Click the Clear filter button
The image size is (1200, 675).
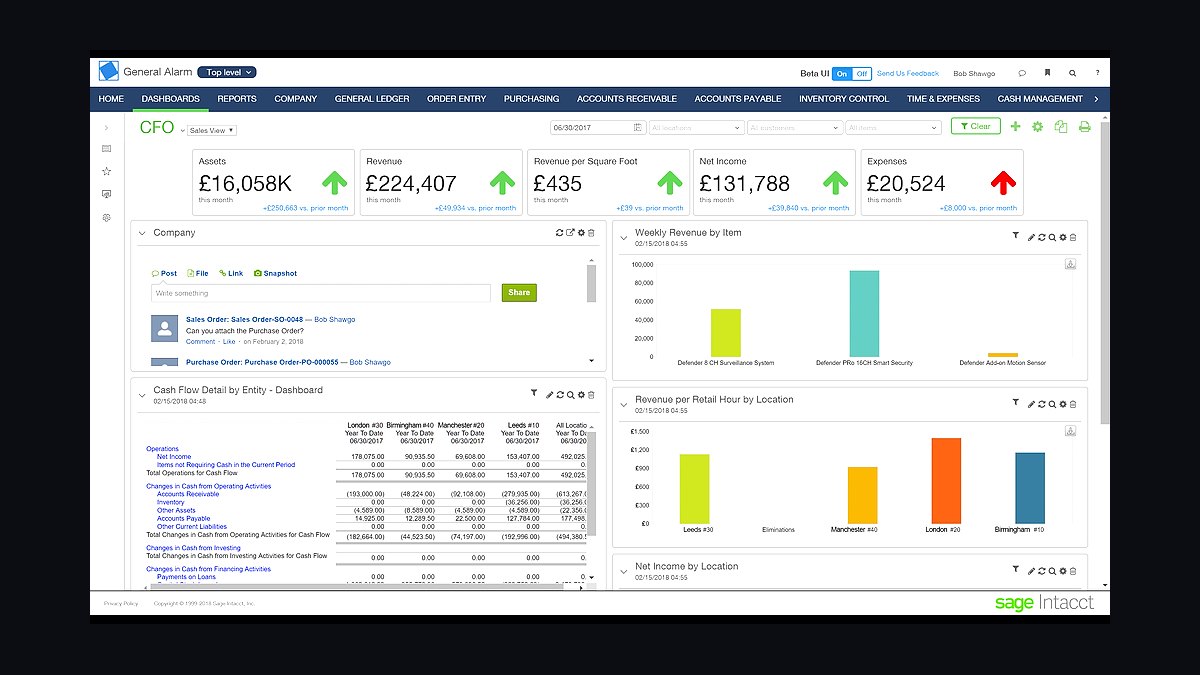[x=975, y=127]
